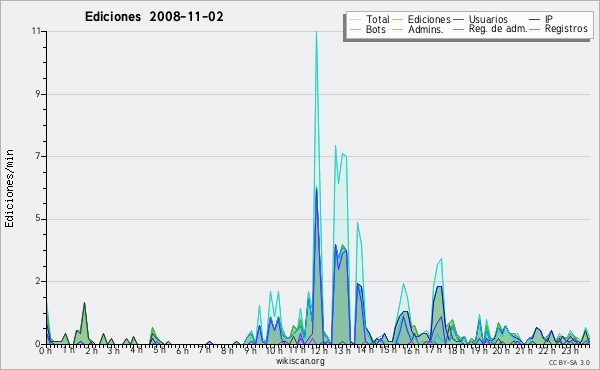The image size is (600, 370).
Task: Click the chart title 'Ediciones 2008-11-02'
Action: pyautogui.click(x=154, y=17)
